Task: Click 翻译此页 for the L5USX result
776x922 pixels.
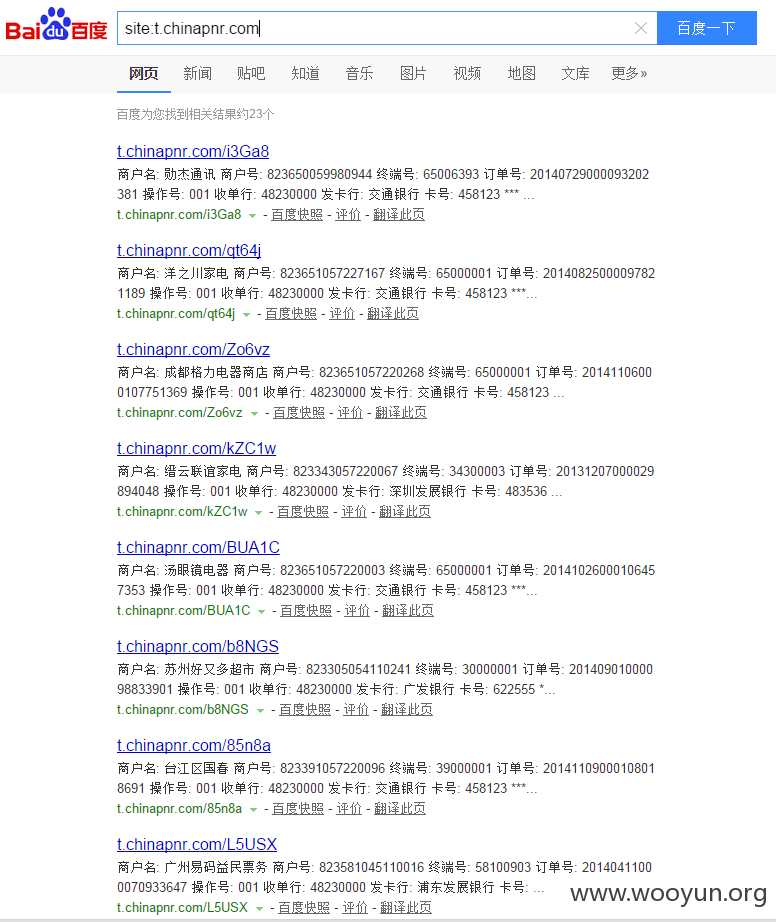Action: pos(406,908)
